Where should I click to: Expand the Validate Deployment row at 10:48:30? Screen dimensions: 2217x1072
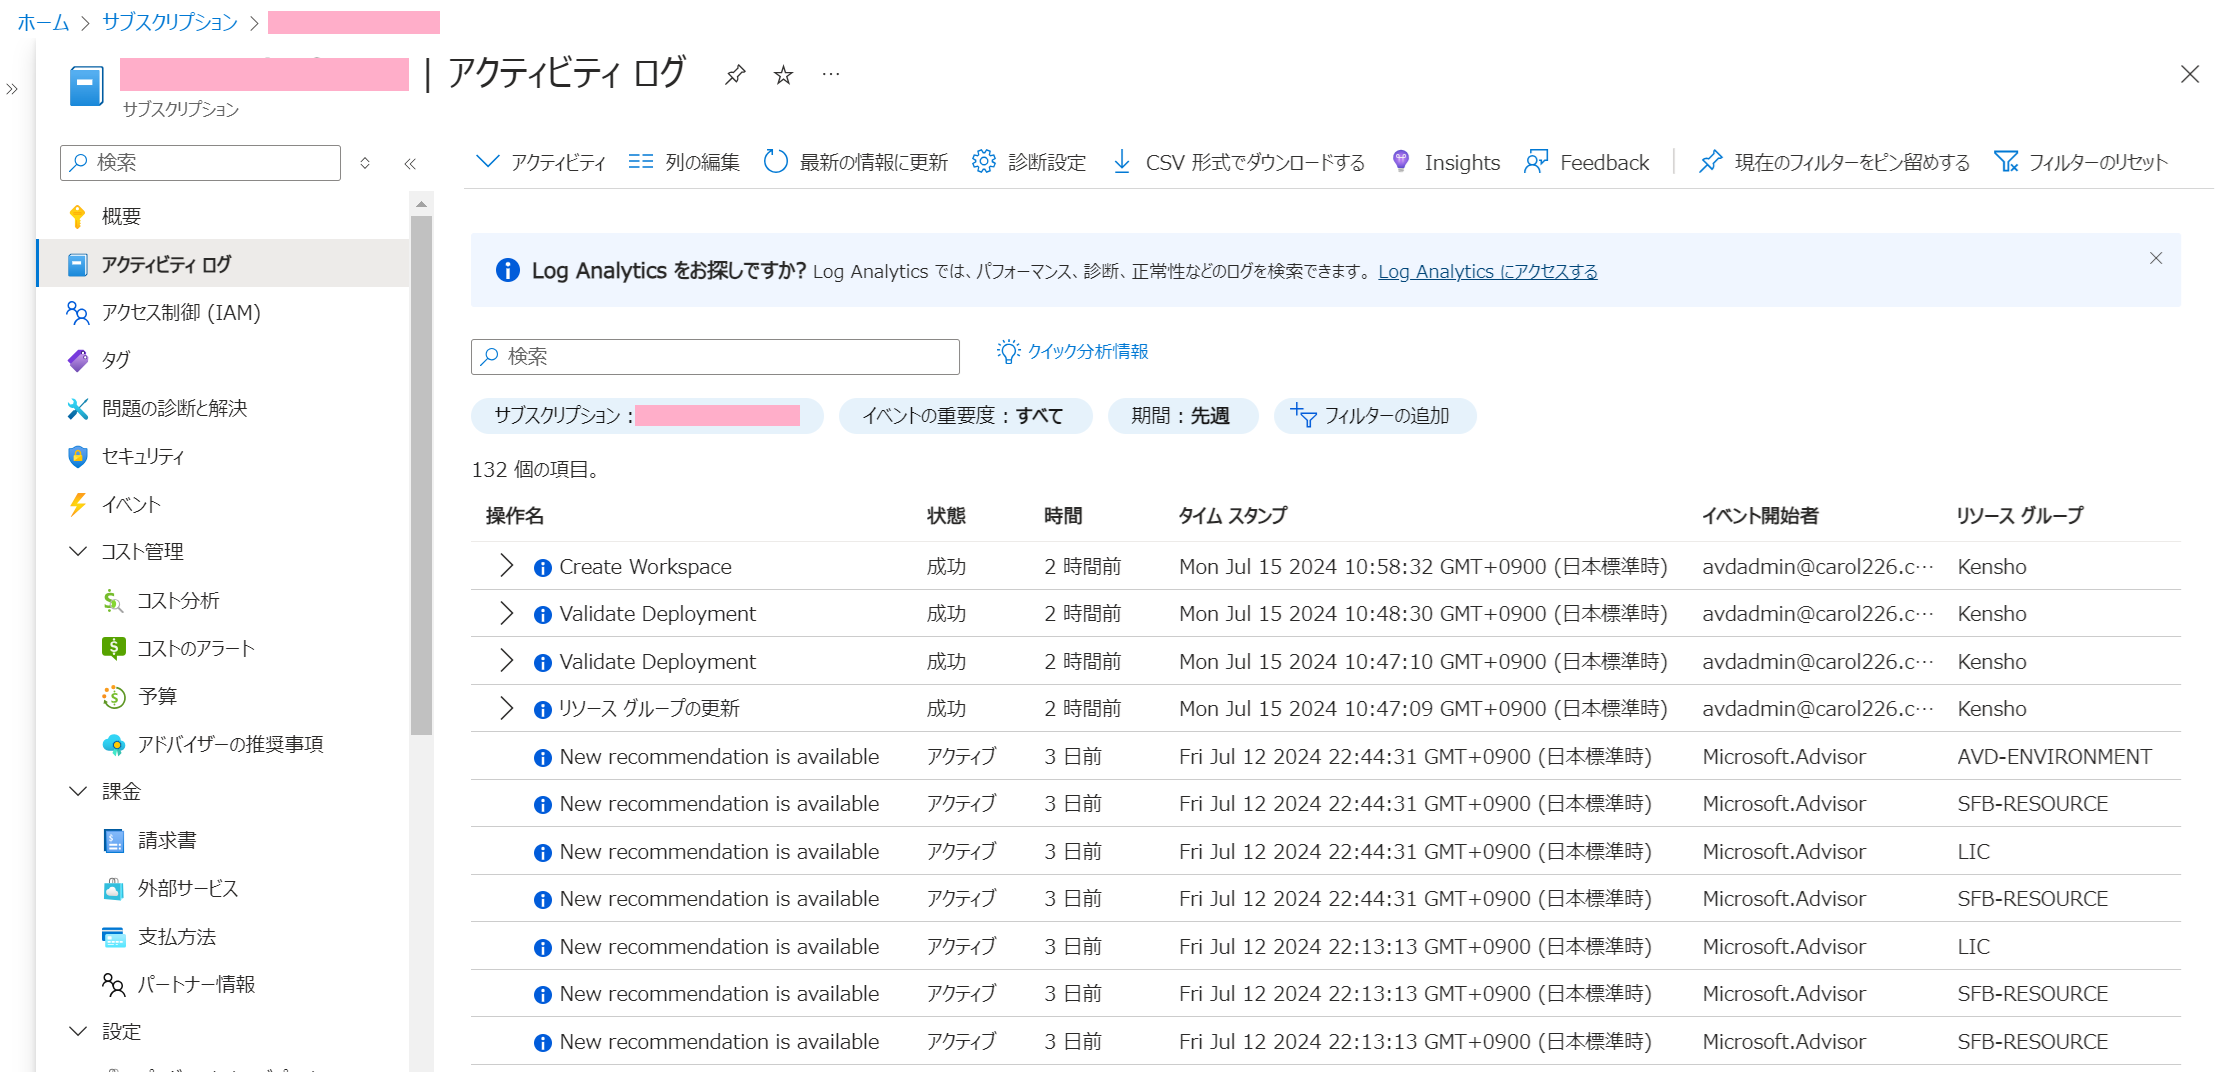507,613
